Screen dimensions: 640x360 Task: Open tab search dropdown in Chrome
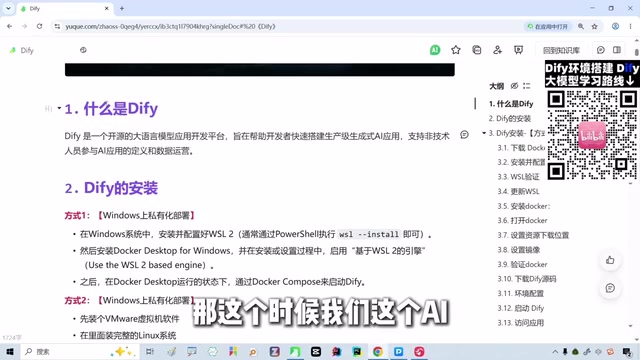tap(8, 8)
